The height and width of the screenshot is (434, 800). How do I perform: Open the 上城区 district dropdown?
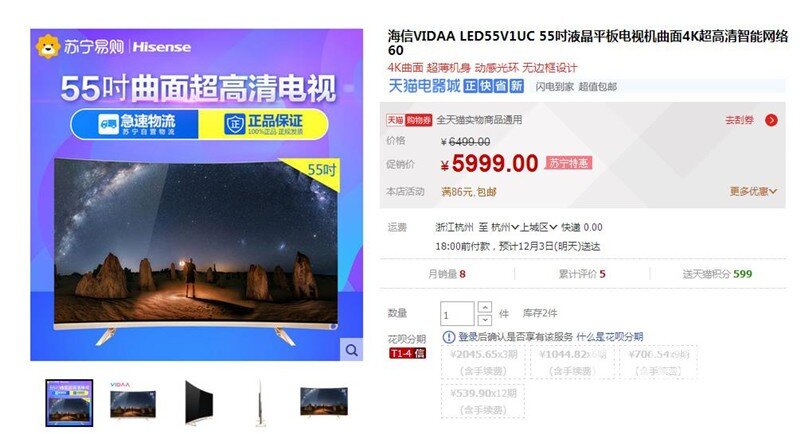[538, 227]
